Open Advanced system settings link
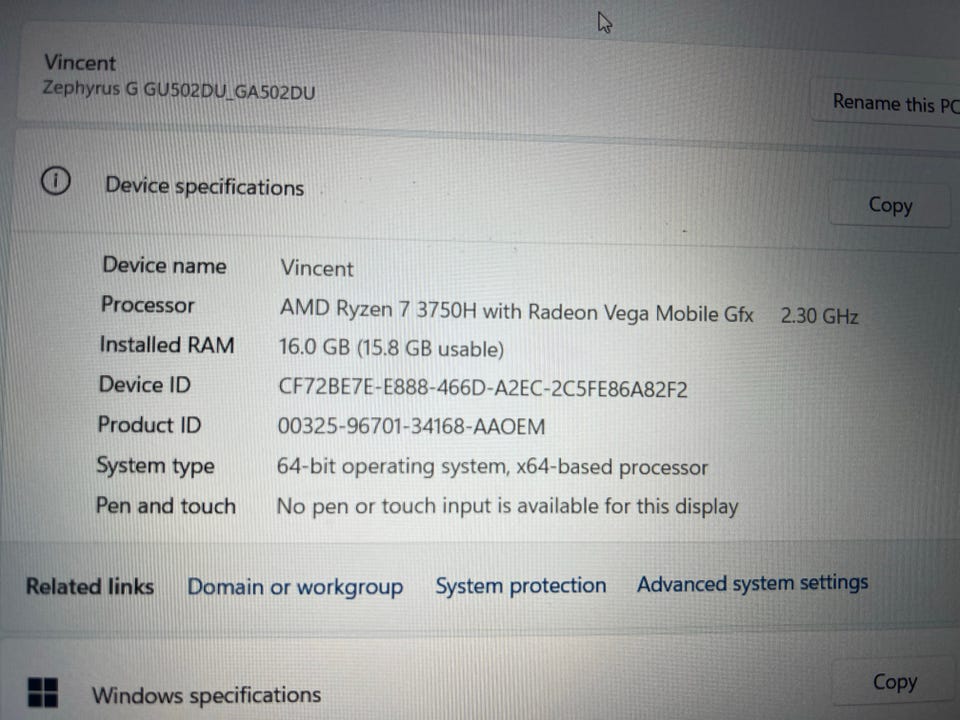 coord(752,583)
